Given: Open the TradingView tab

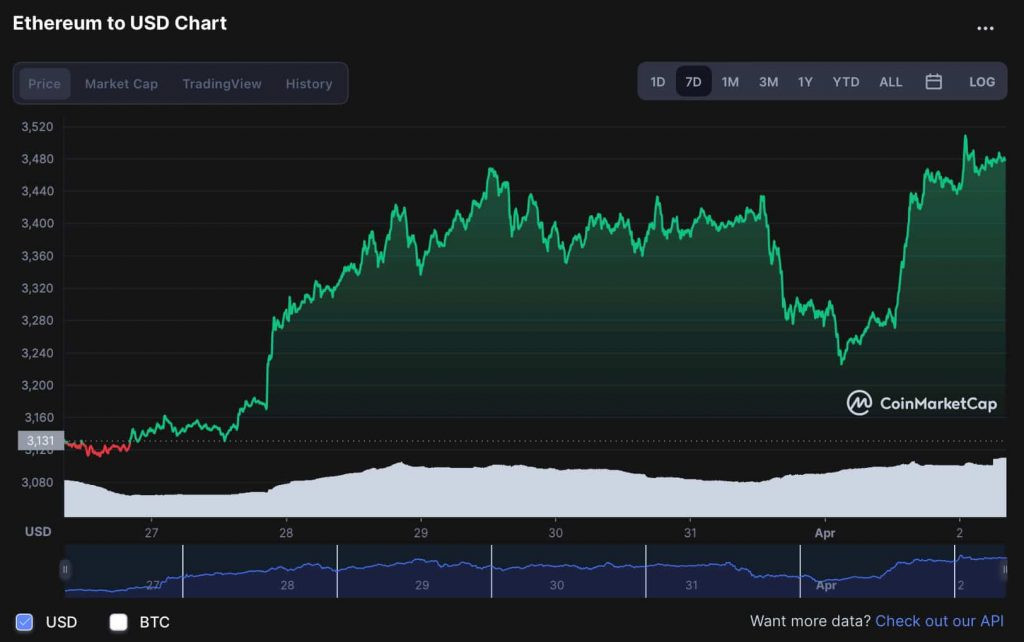Looking at the screenshot, I should tap(222, 84).
